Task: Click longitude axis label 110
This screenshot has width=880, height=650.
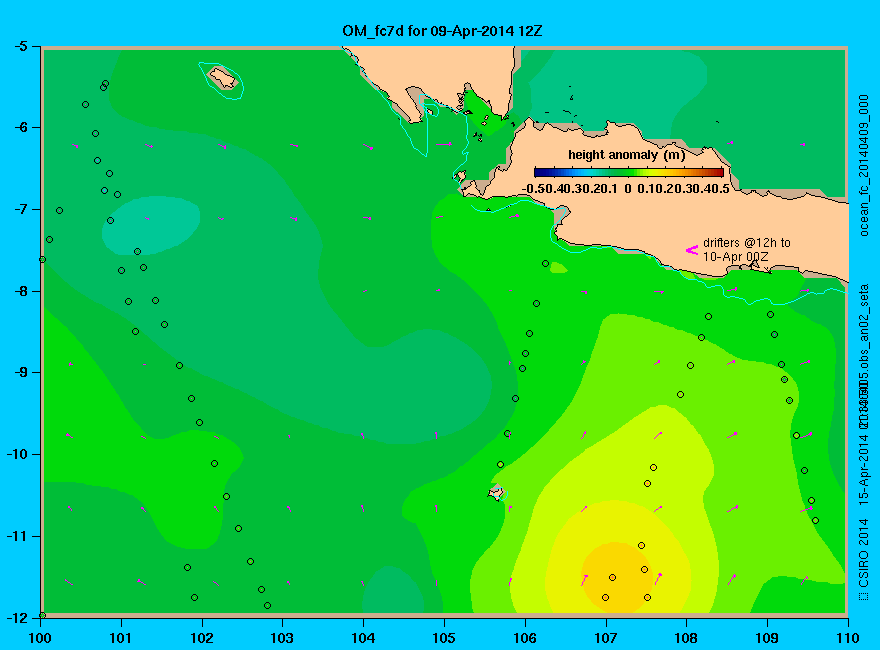Action: pos(848,638)
